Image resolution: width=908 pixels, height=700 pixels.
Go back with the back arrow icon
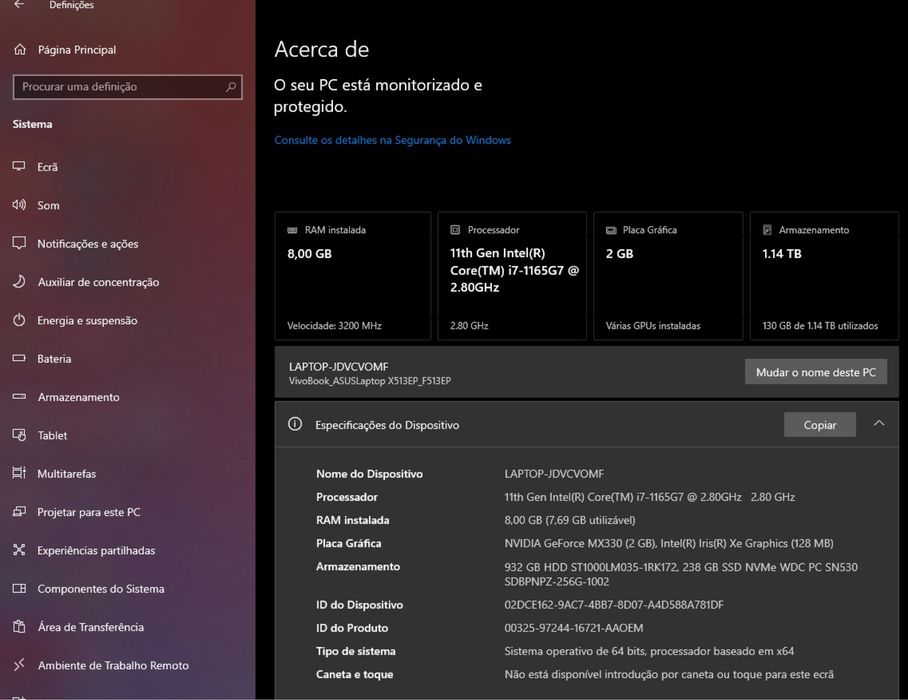pyautogui.click(x=19, y=5)
